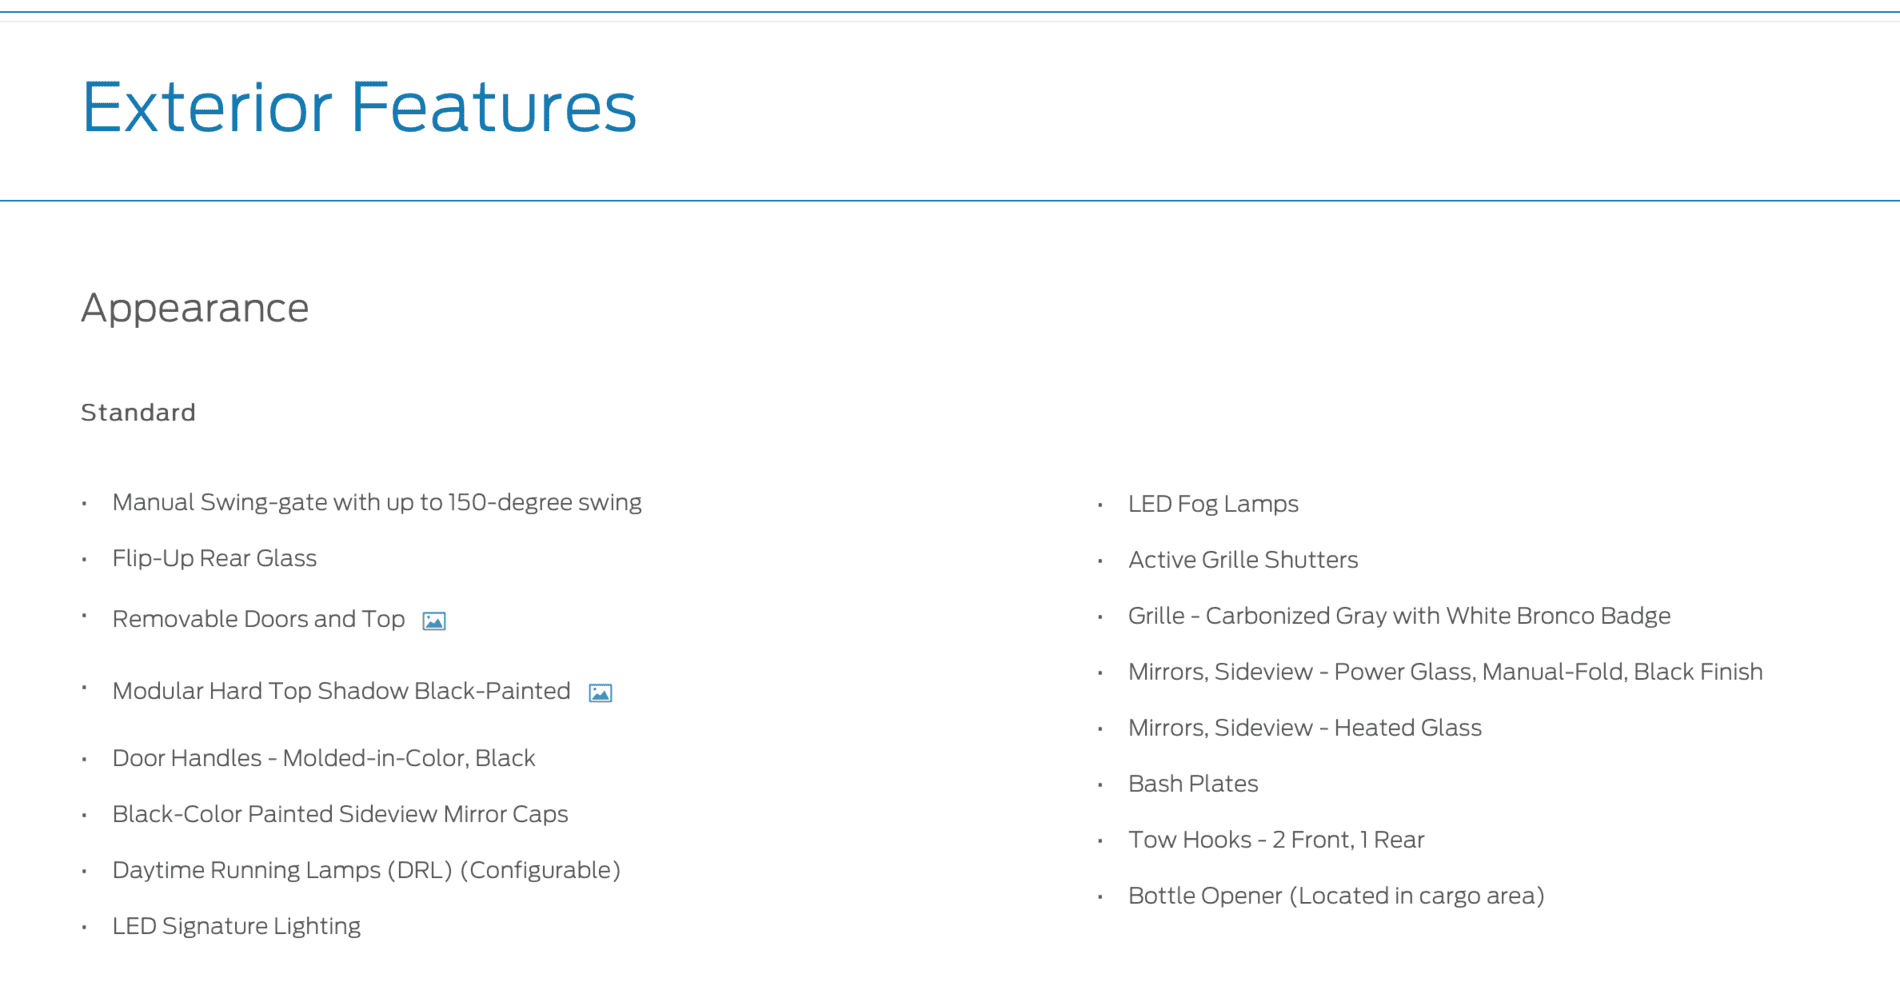Click the Exterior Features heading

tap(359, 107)
